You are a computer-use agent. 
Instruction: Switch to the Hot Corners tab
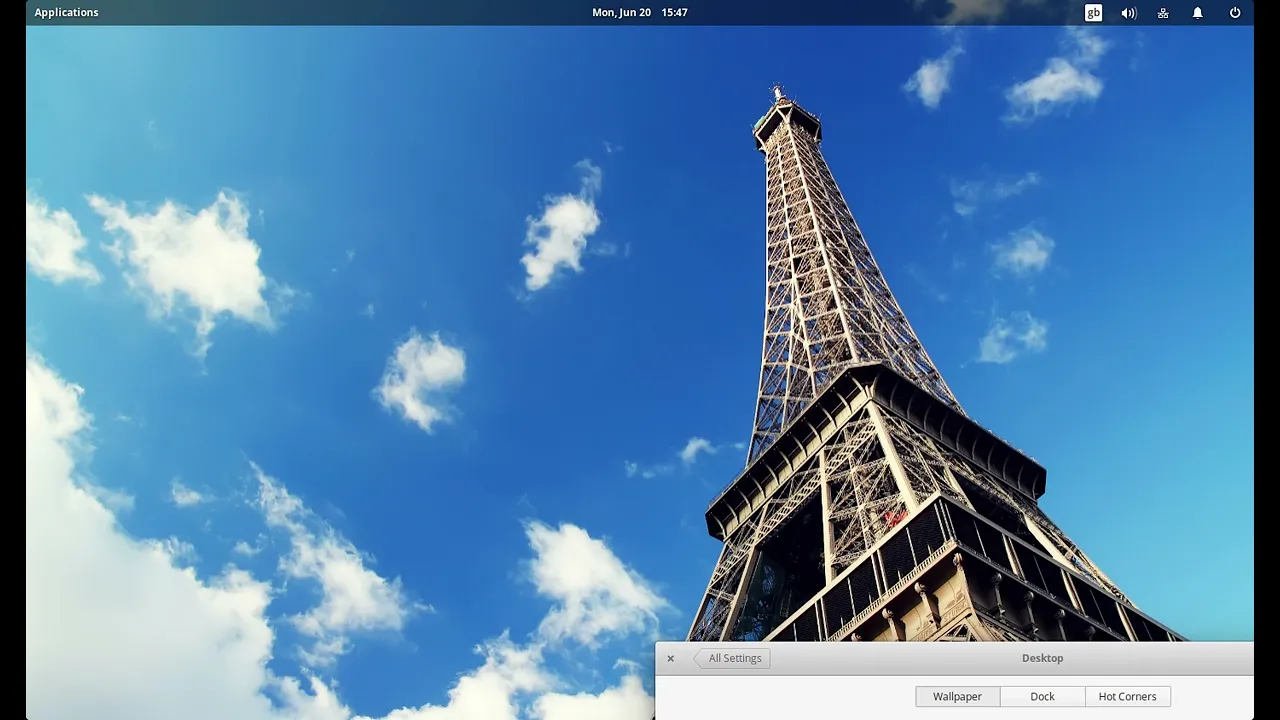coord(1127,697)
